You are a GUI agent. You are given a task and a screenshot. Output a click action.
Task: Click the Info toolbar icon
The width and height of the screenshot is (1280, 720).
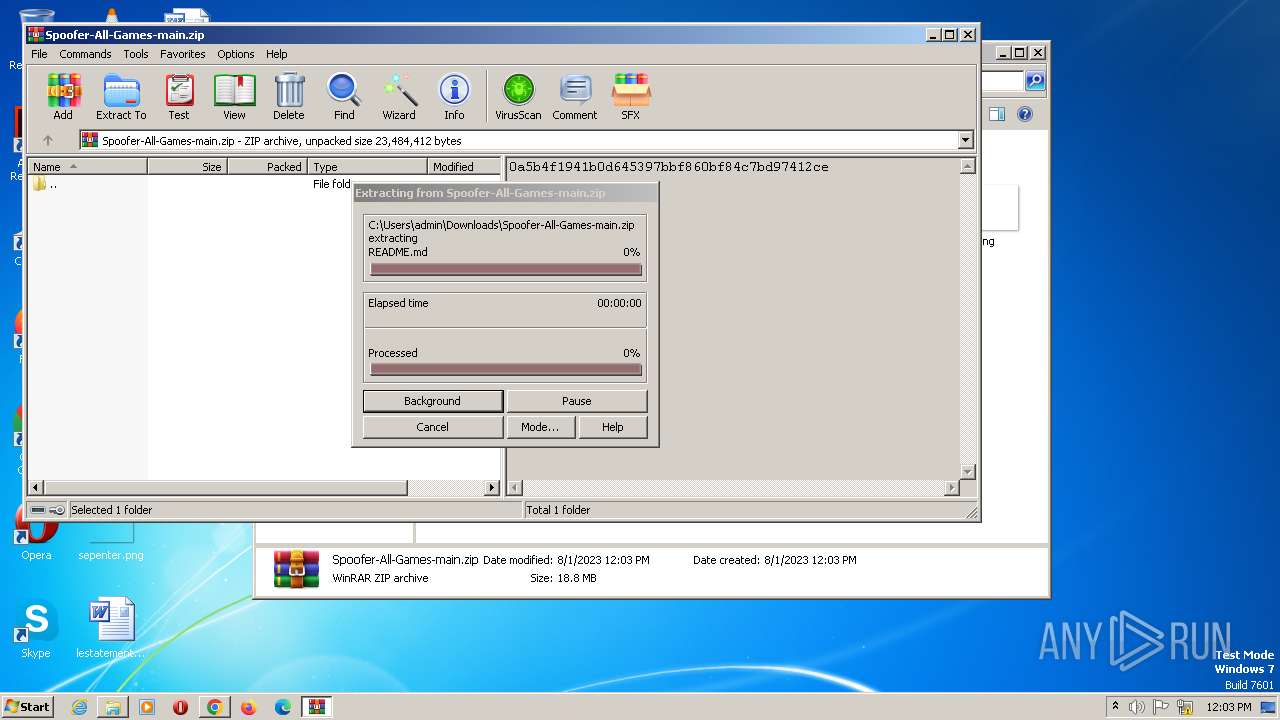pos(454,97)
